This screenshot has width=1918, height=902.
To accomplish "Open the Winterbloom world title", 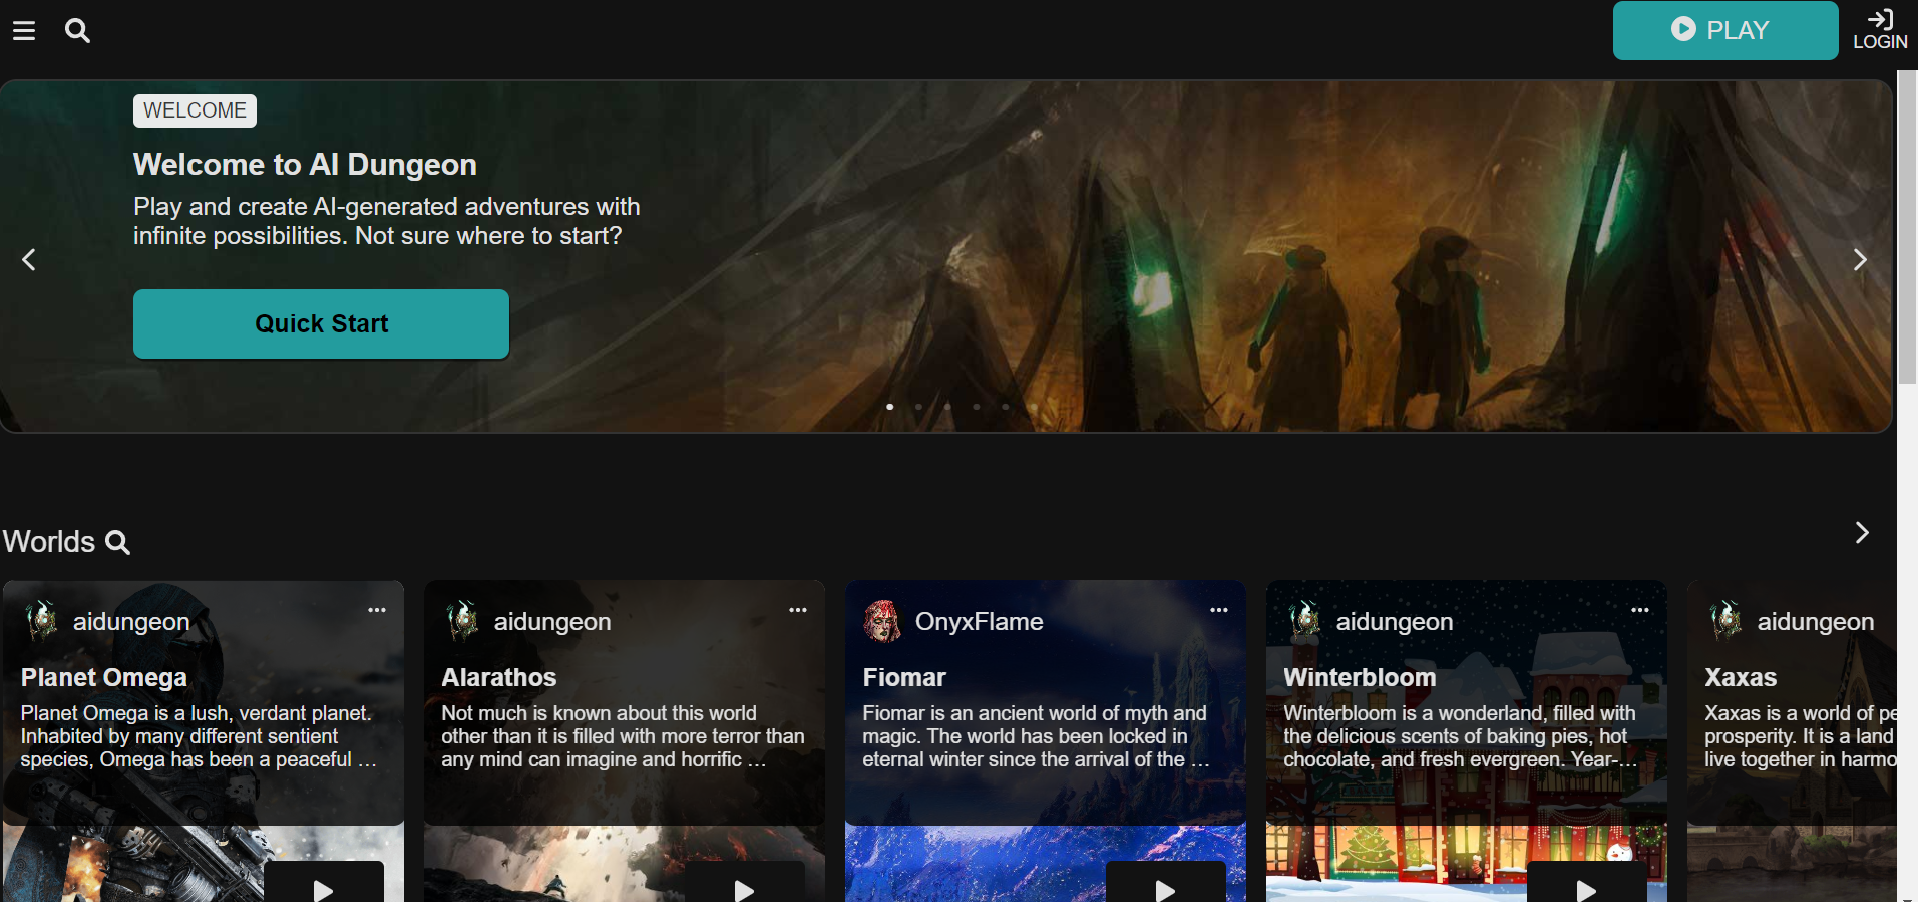I will pos(1359,677).
